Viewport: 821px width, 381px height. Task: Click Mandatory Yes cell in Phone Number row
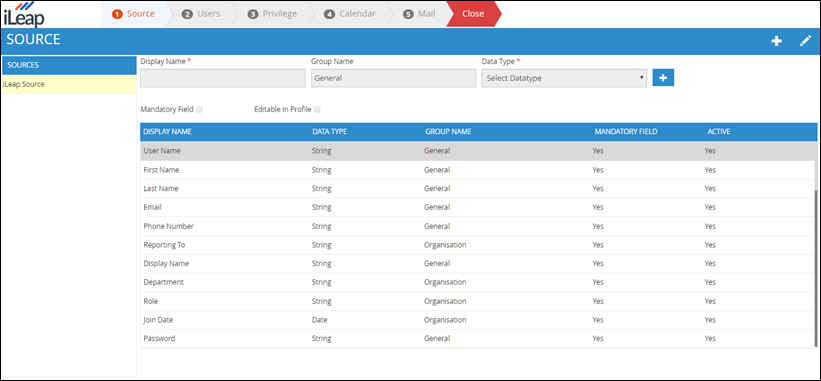click(598, 226)
